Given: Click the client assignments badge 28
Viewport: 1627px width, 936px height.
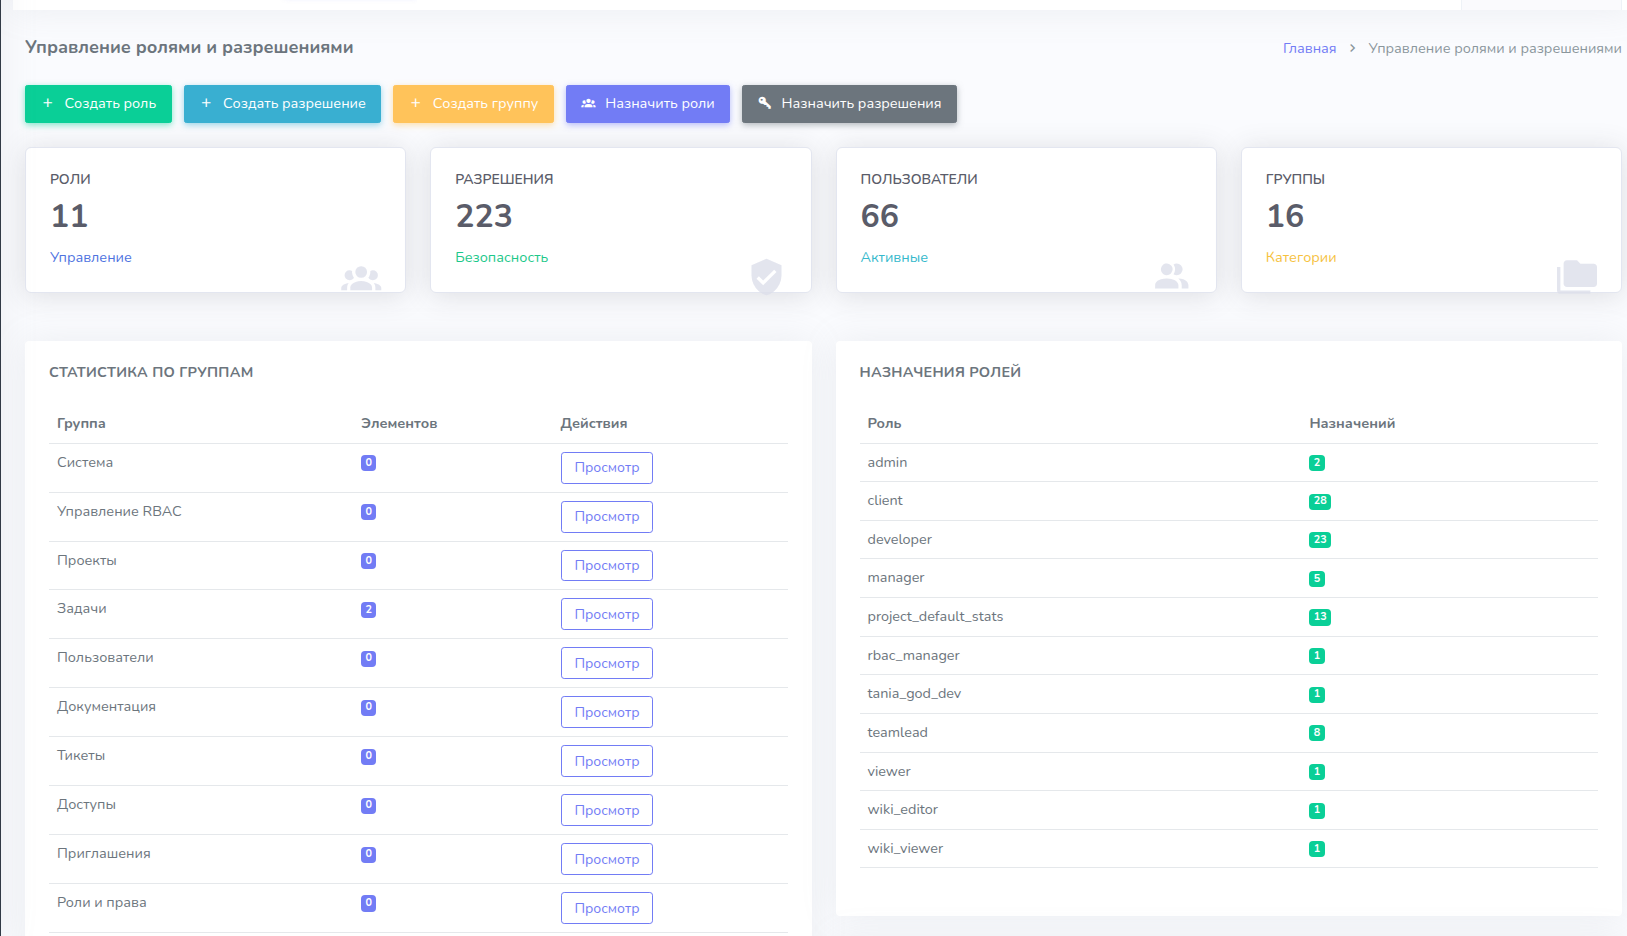Looking at the screenshot, I should click(1320, 501).
